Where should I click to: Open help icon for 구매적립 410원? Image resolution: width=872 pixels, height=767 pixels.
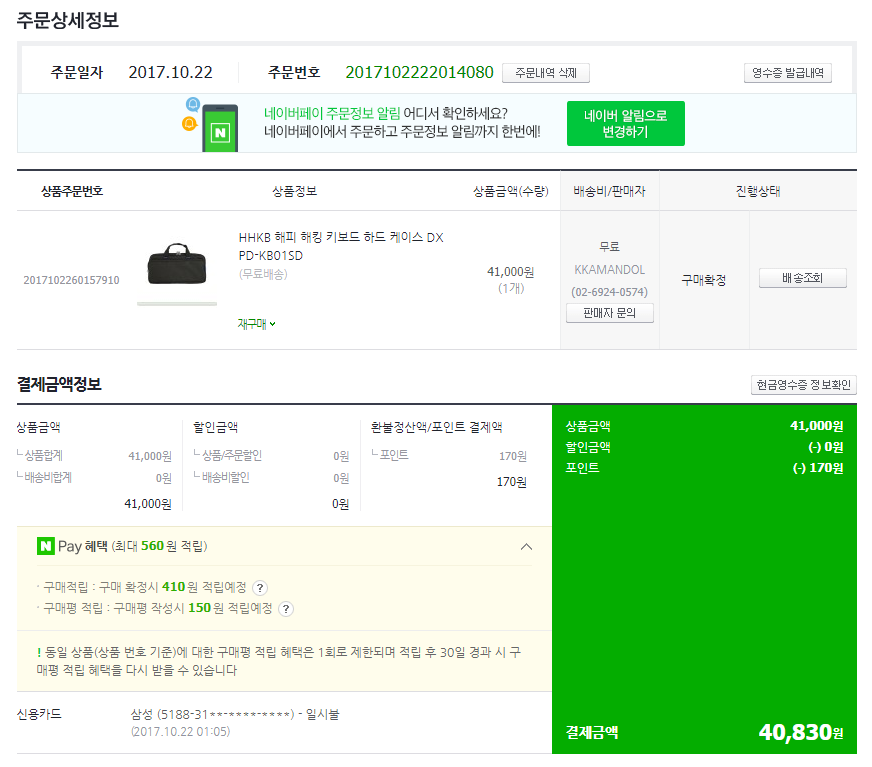click(x=260, y=588)
